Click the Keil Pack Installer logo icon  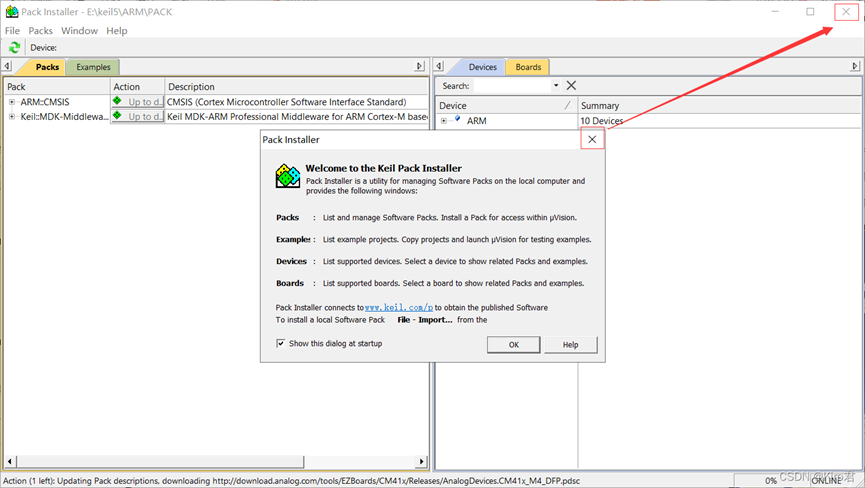pyautogui.click(x=288, y=177)
